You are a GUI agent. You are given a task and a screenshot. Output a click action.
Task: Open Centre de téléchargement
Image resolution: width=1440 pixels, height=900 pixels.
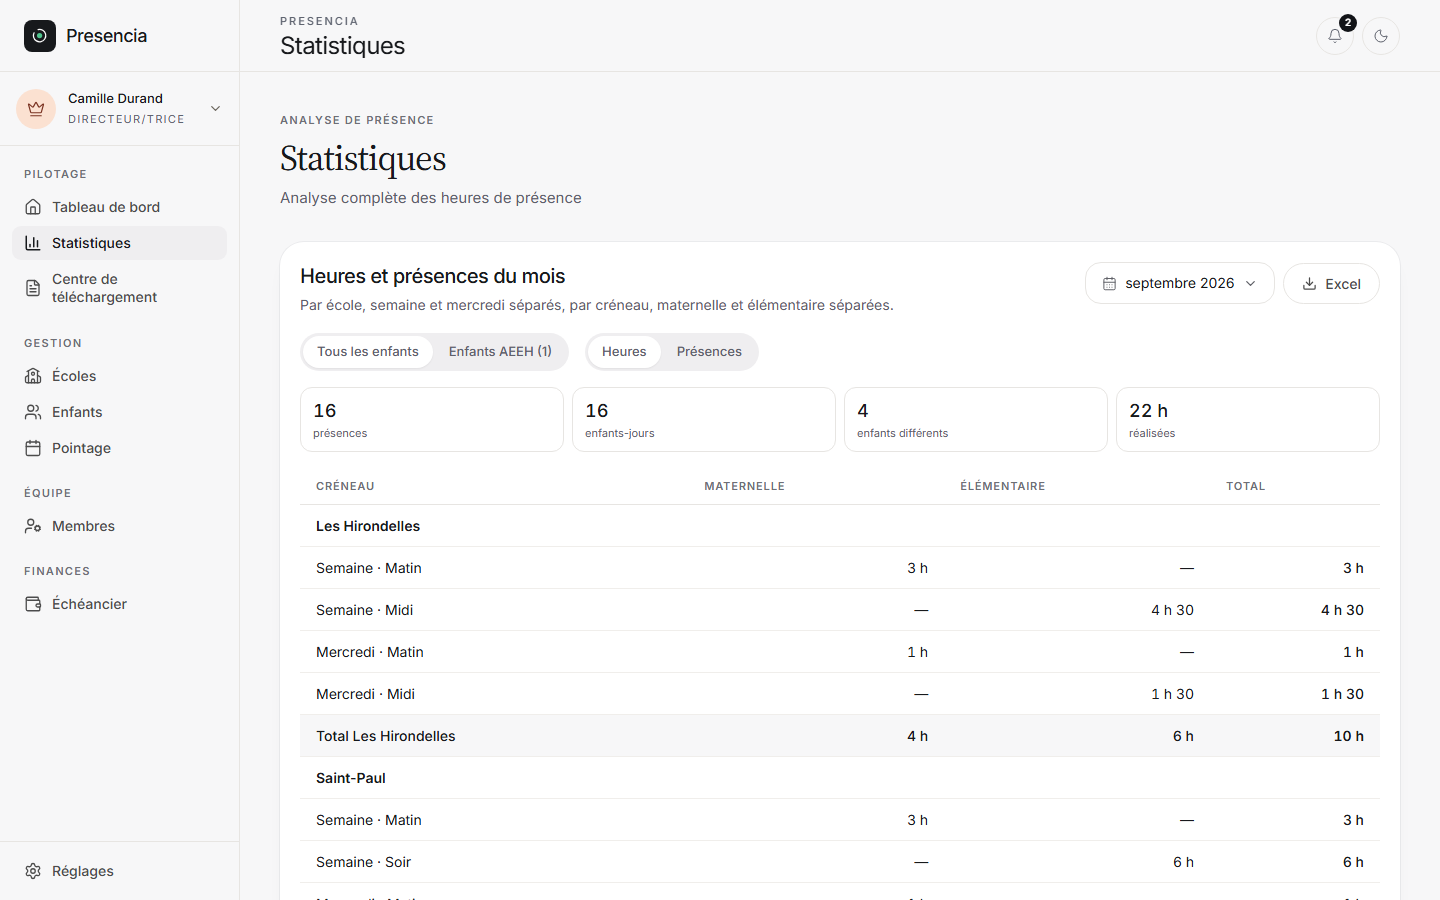click(x=119, y=288)
